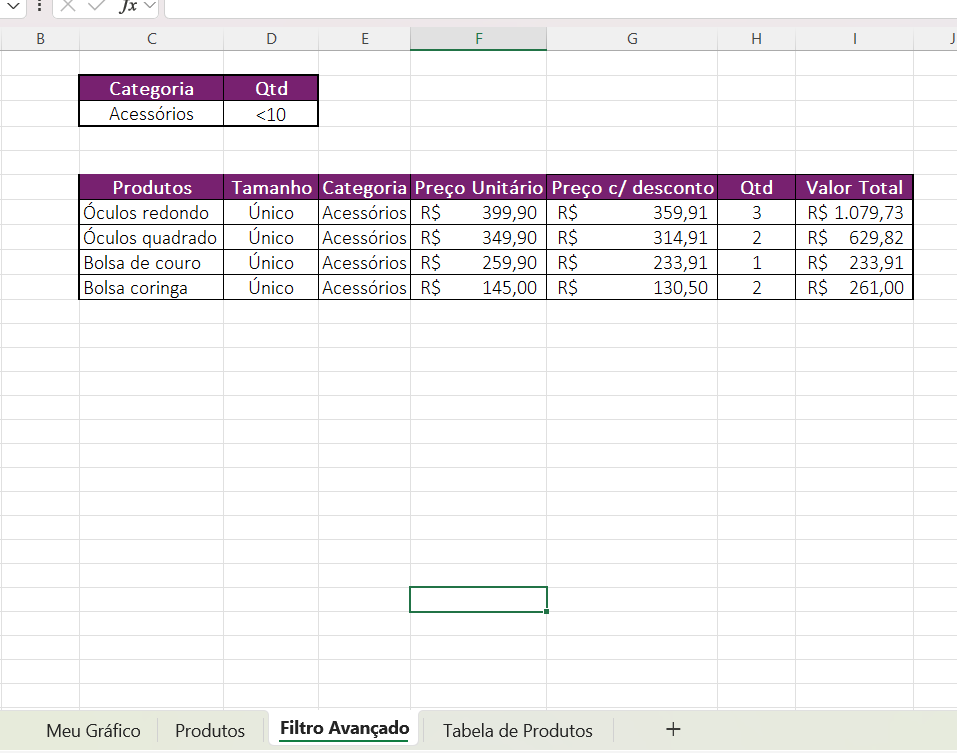Switch to the Meu Gráfico sheet tab
The height and width of the screenshot is (753, 957).
coord(93,730)
